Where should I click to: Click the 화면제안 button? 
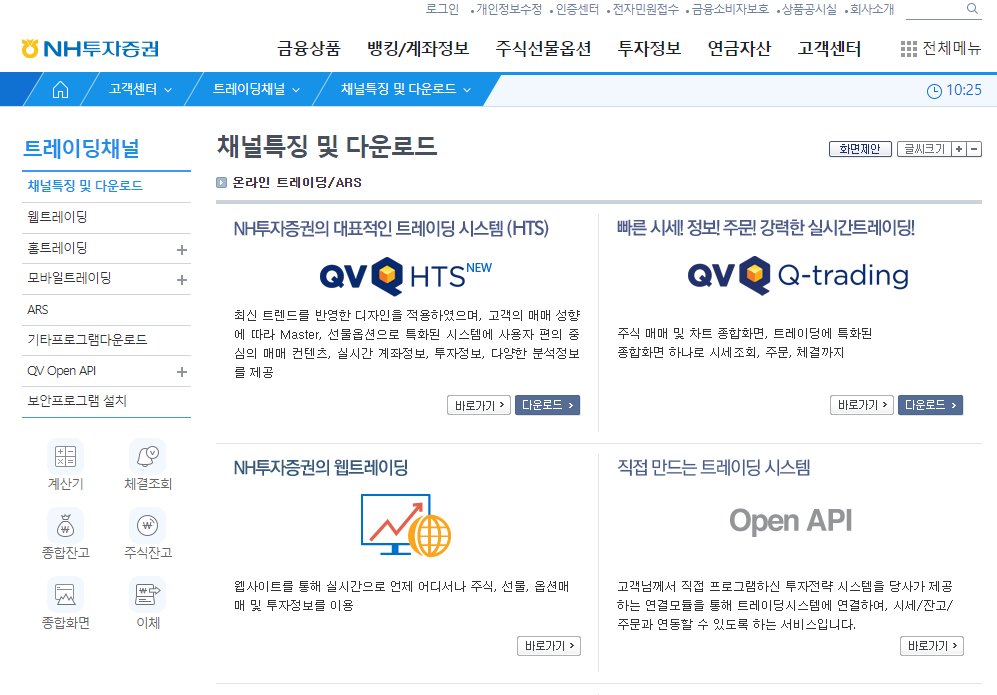tap(860, 149)
